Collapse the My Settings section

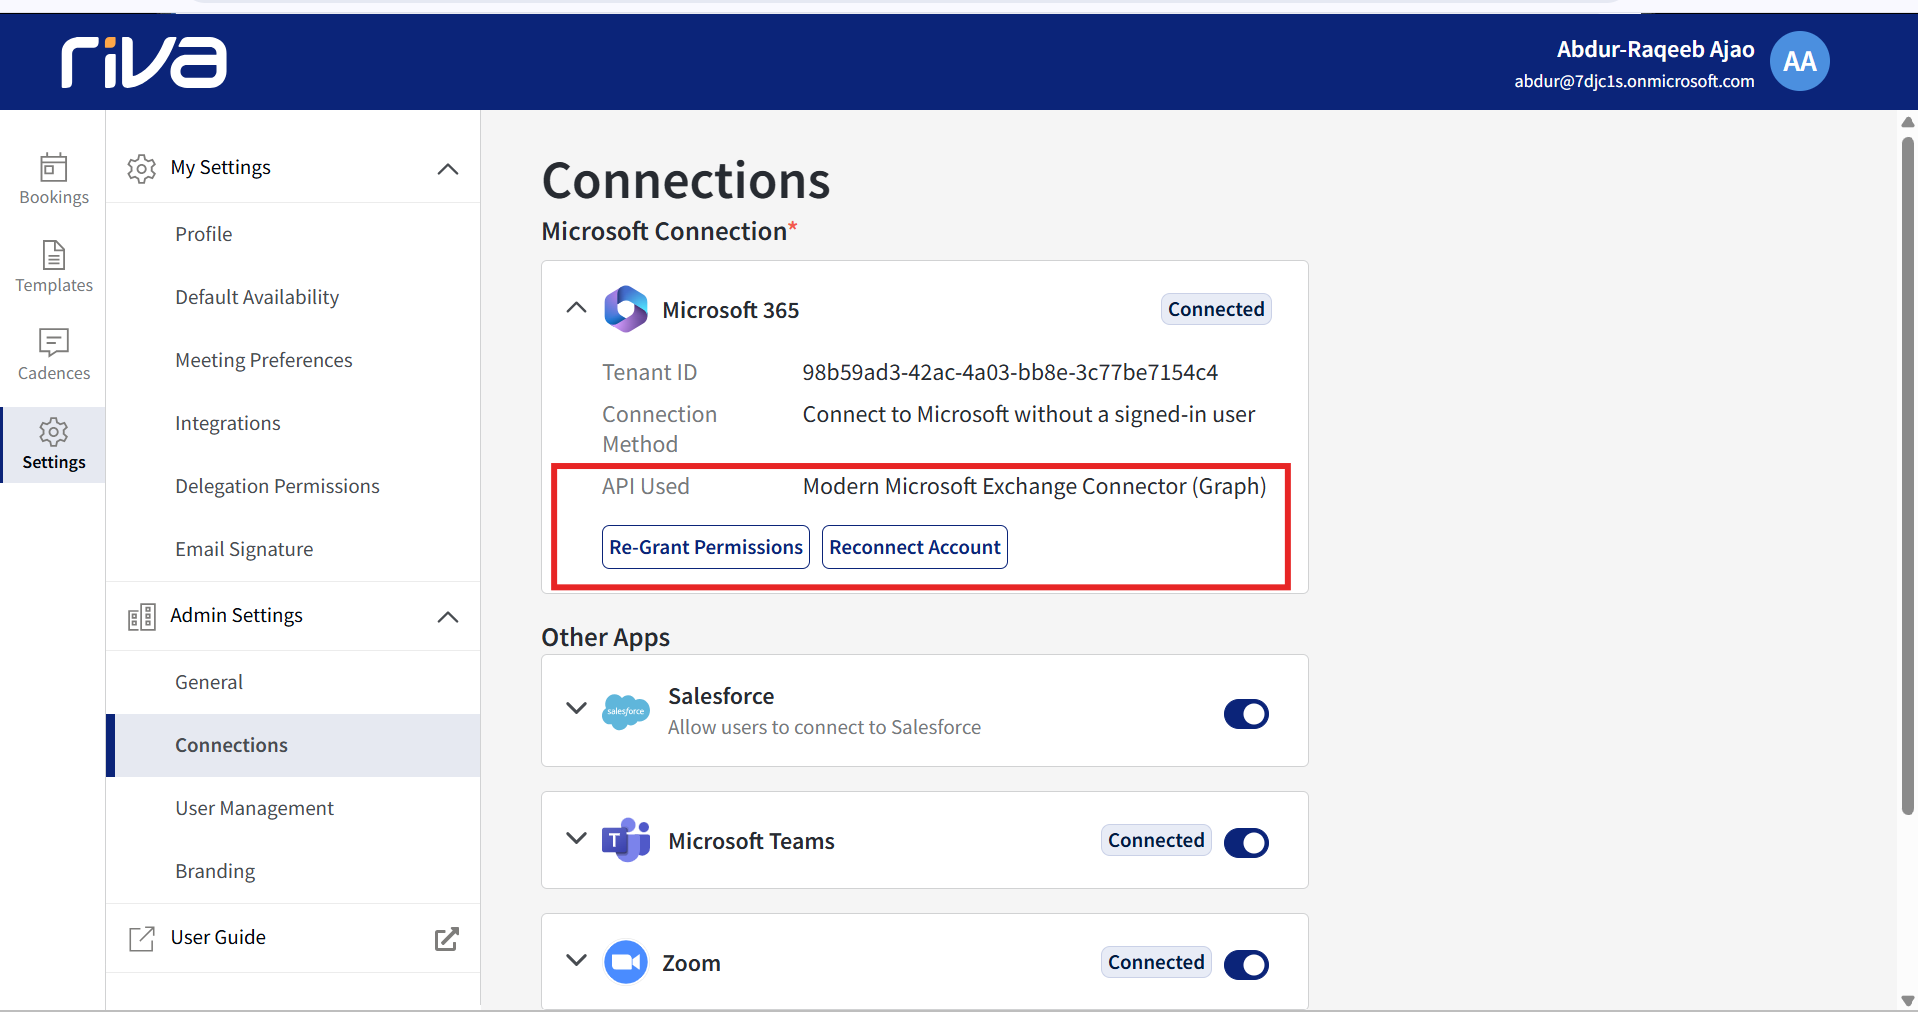[448, 169]
